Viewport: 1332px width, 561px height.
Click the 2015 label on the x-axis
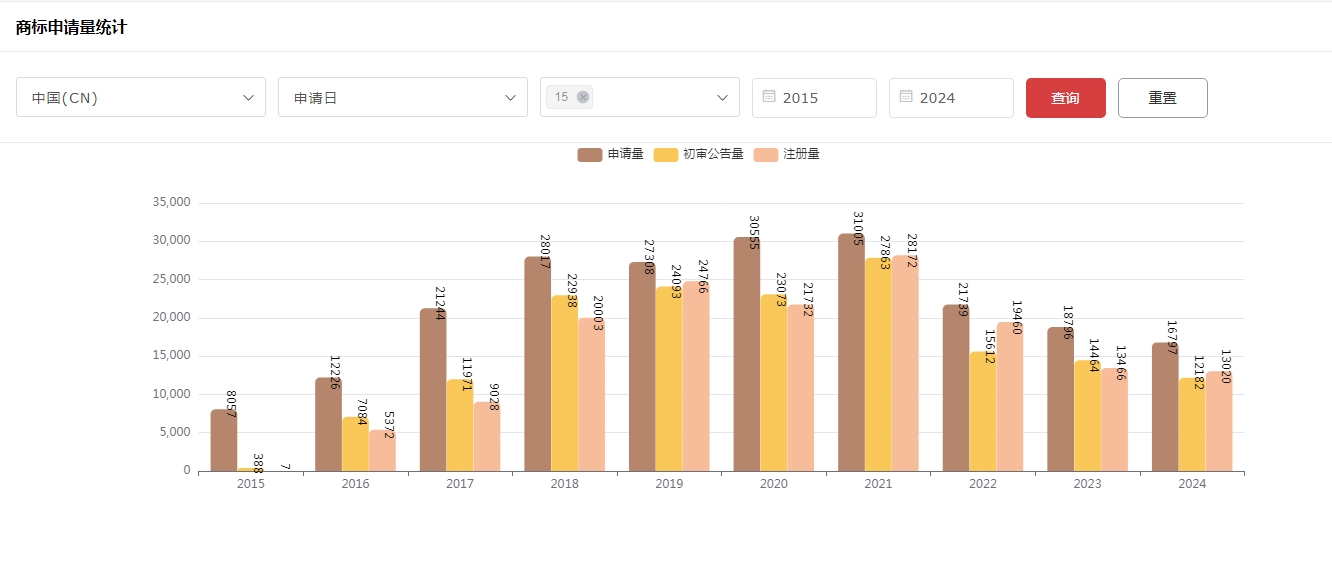pyautogui.click(x=250, y=484)
